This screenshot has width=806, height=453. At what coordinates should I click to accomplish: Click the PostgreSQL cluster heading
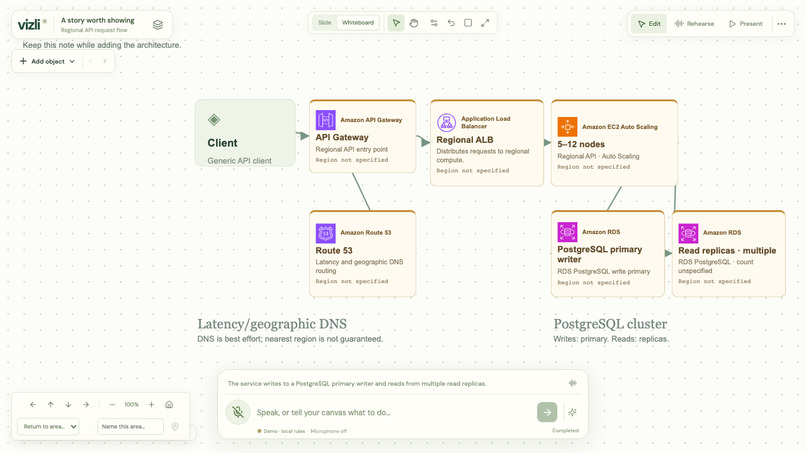point(610,324)
